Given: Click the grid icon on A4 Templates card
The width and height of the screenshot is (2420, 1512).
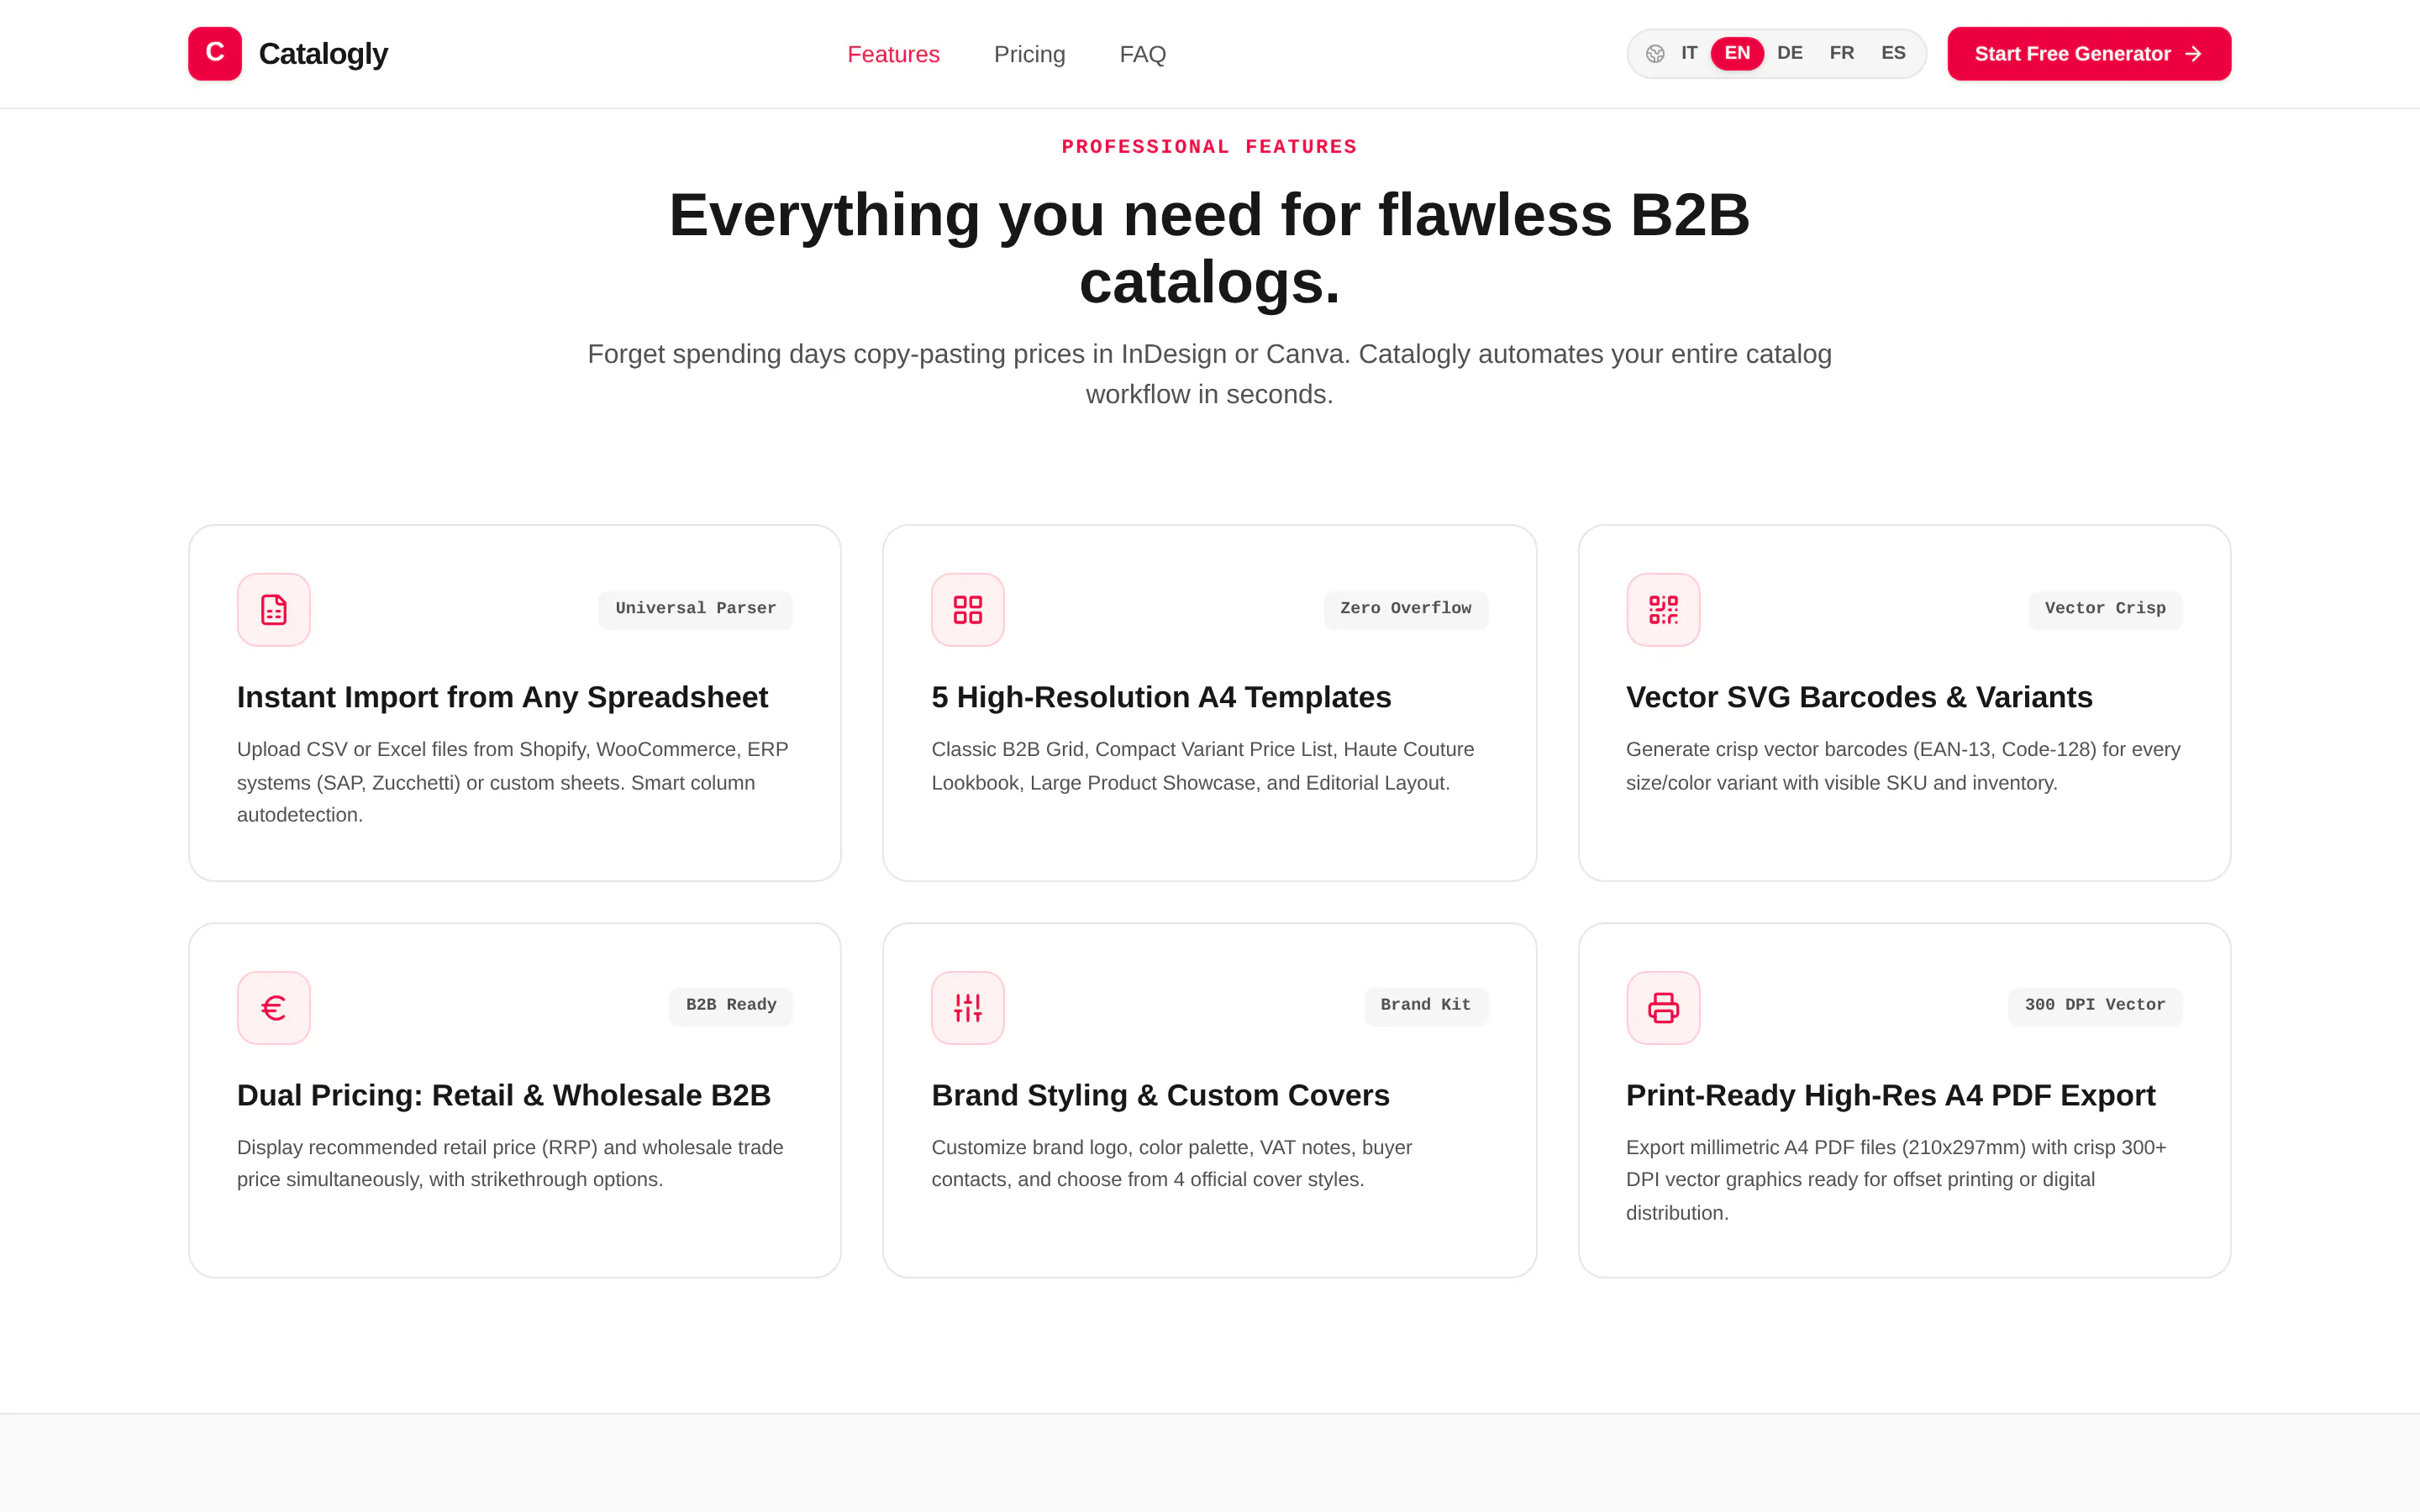Looking at the screenshot, I should coord(967,609).
